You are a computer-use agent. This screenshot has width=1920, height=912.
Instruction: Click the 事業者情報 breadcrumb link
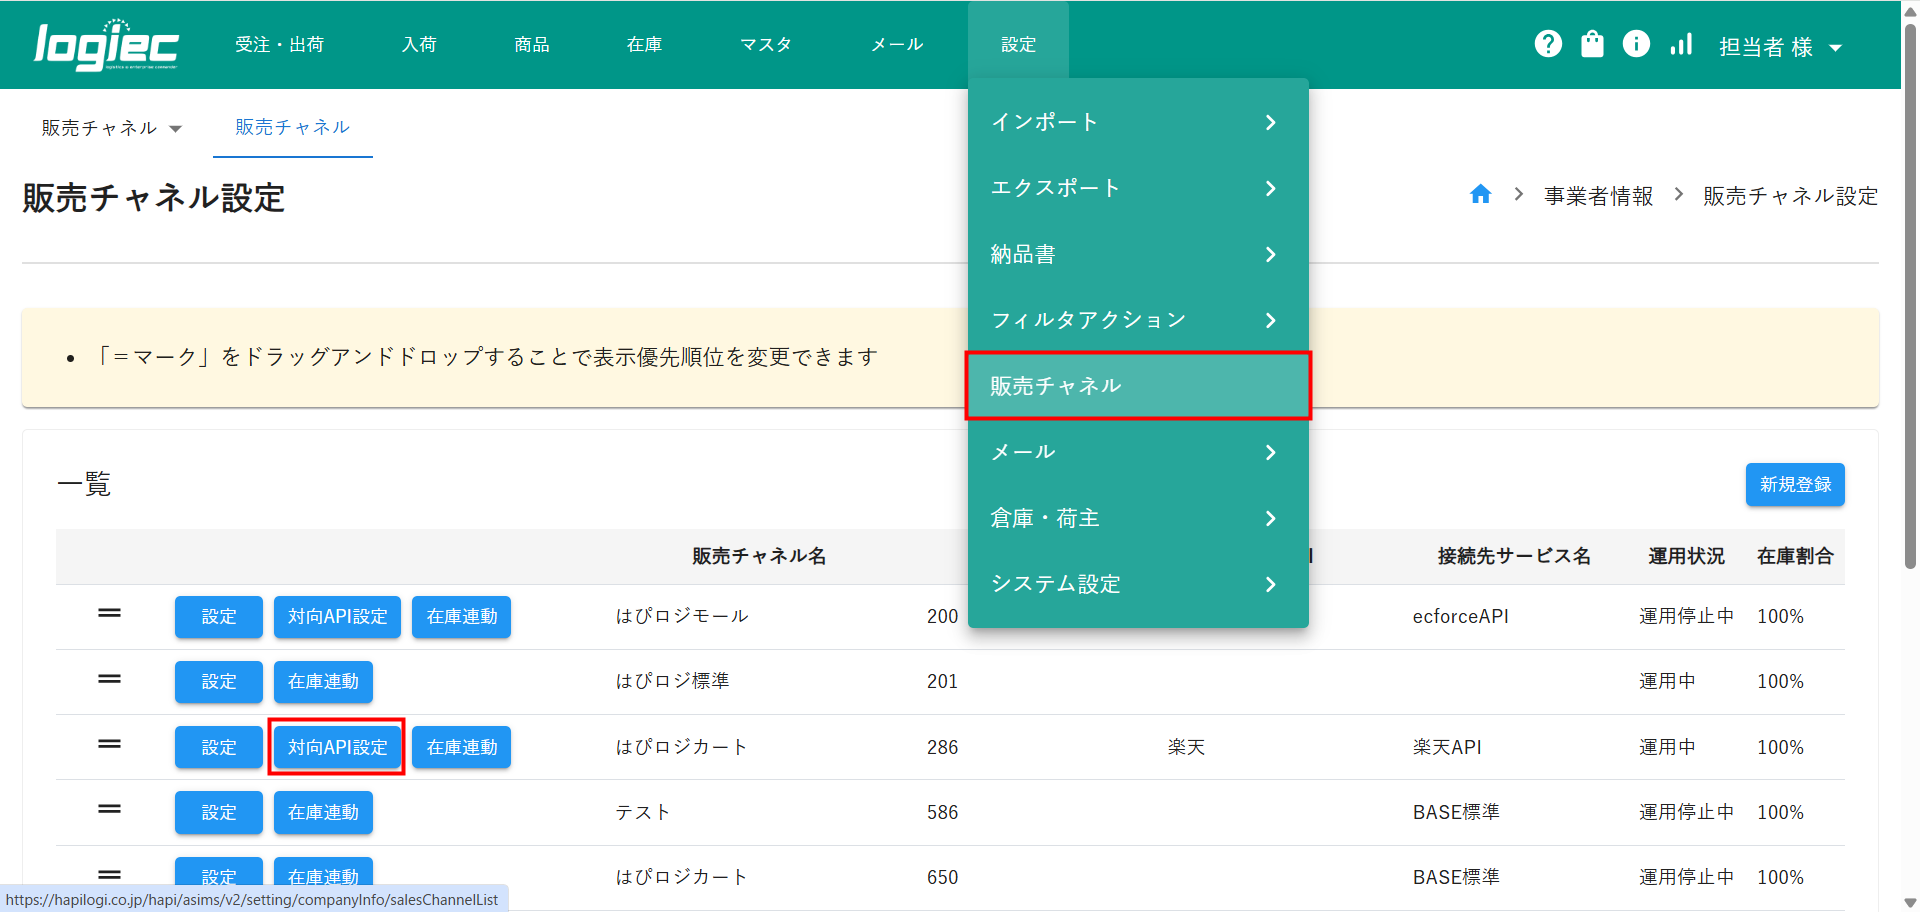(1598, 196)
